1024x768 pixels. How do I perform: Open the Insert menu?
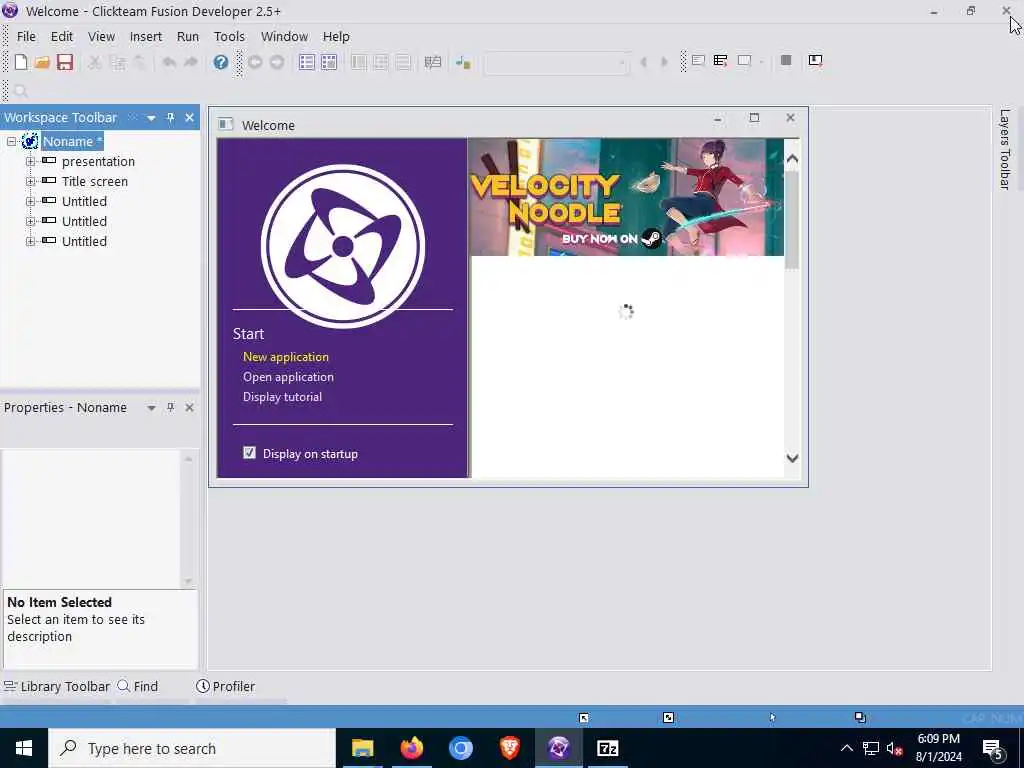click(x=146, y=37)
